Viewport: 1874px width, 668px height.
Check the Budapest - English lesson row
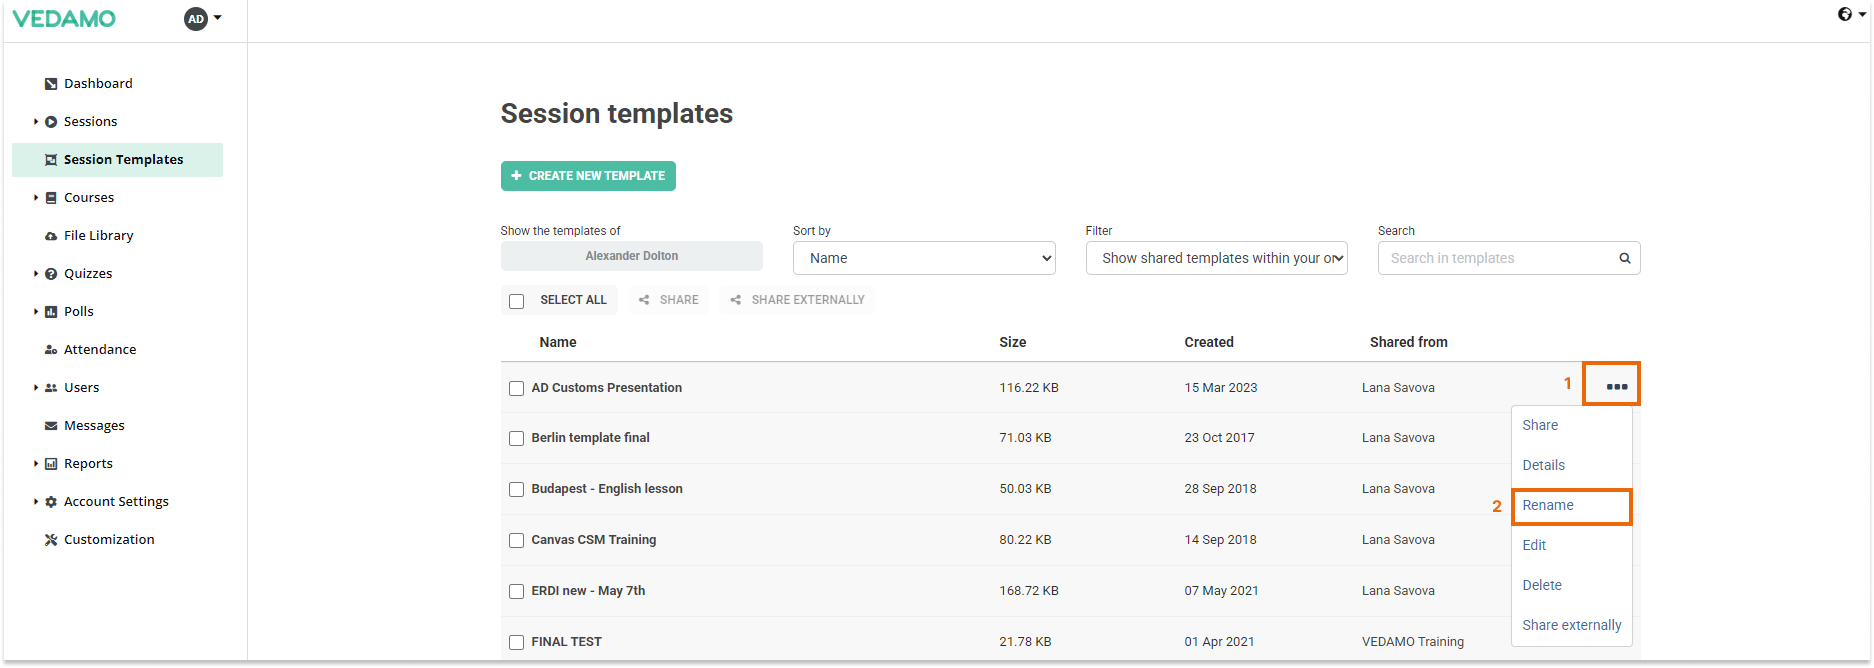[x=517, y=489]
